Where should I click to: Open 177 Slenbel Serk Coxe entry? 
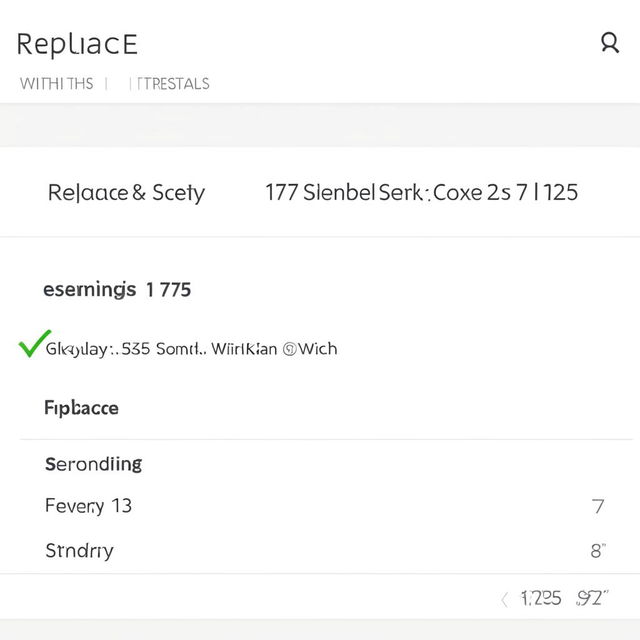(x=421, y=192)
